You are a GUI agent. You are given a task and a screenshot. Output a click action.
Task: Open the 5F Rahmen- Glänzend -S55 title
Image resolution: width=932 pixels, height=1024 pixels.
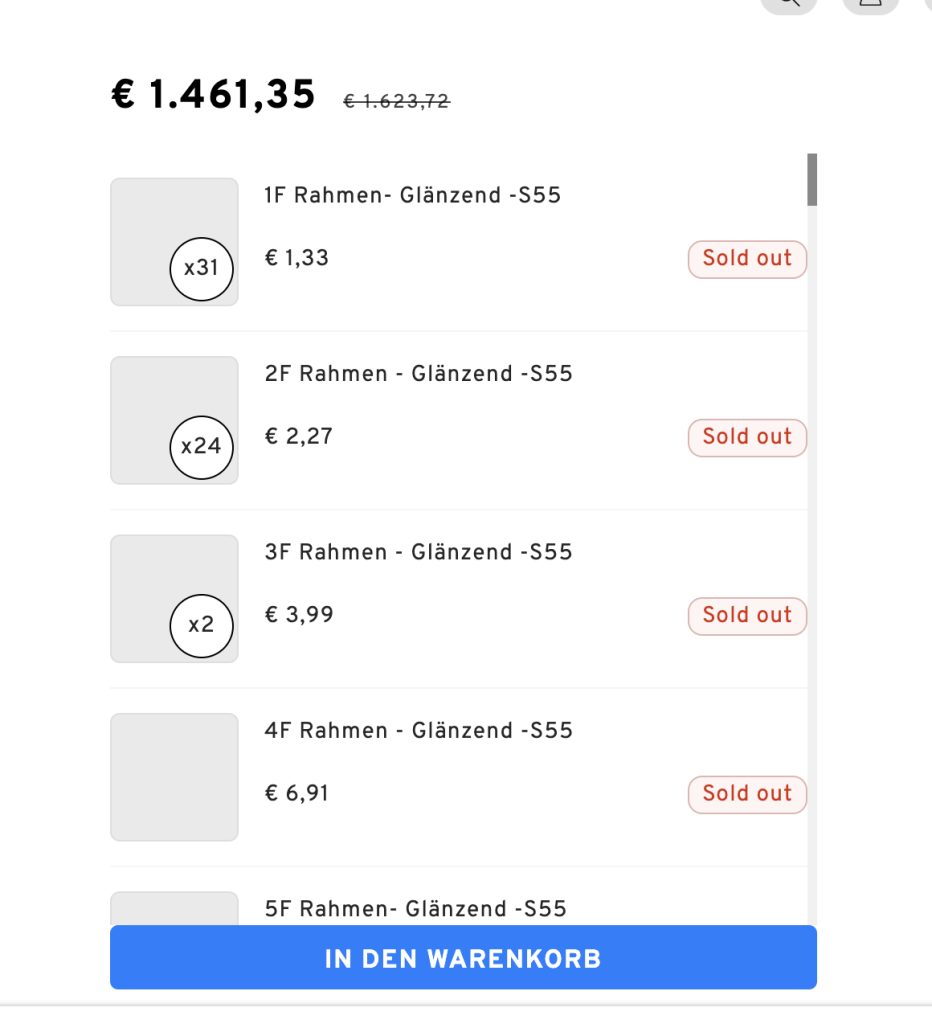415,908
